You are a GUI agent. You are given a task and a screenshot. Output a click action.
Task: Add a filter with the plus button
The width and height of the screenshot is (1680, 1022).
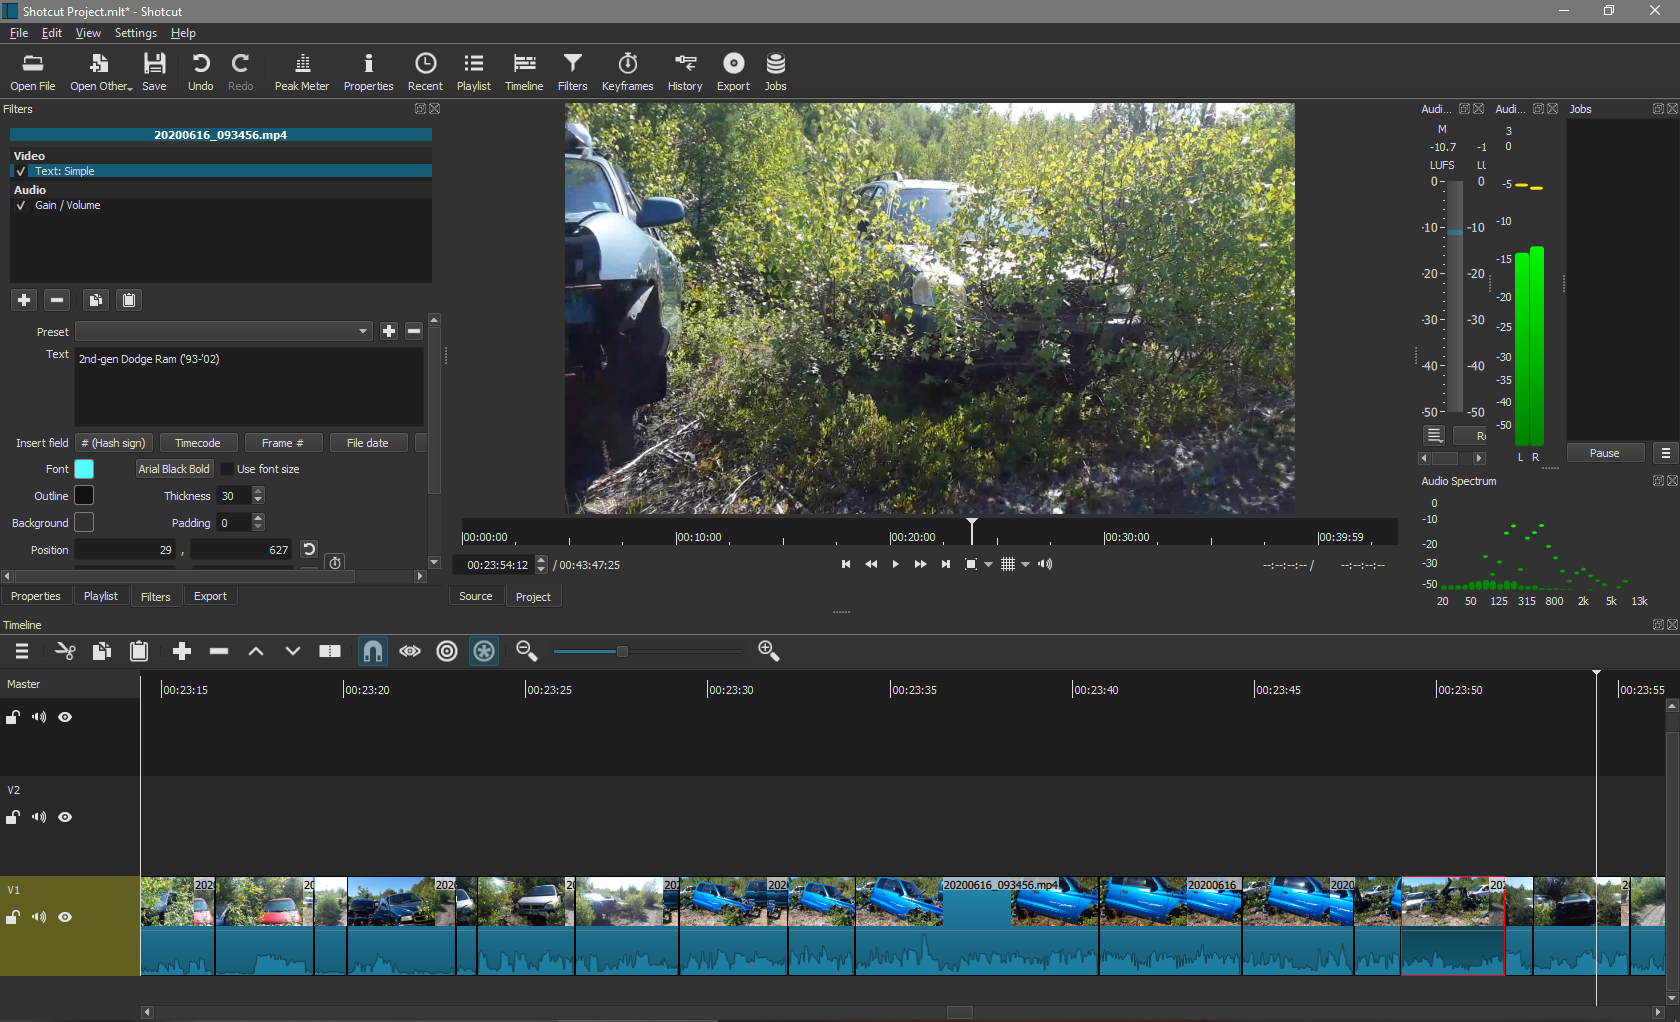point(24,300)
